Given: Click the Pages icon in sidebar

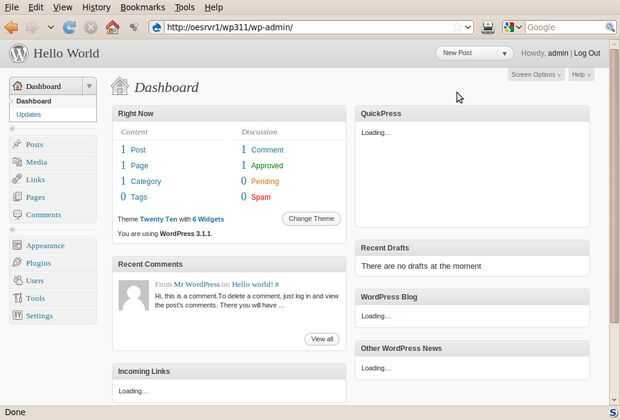Looking at the screenshot, I should (x=17, y=197).
